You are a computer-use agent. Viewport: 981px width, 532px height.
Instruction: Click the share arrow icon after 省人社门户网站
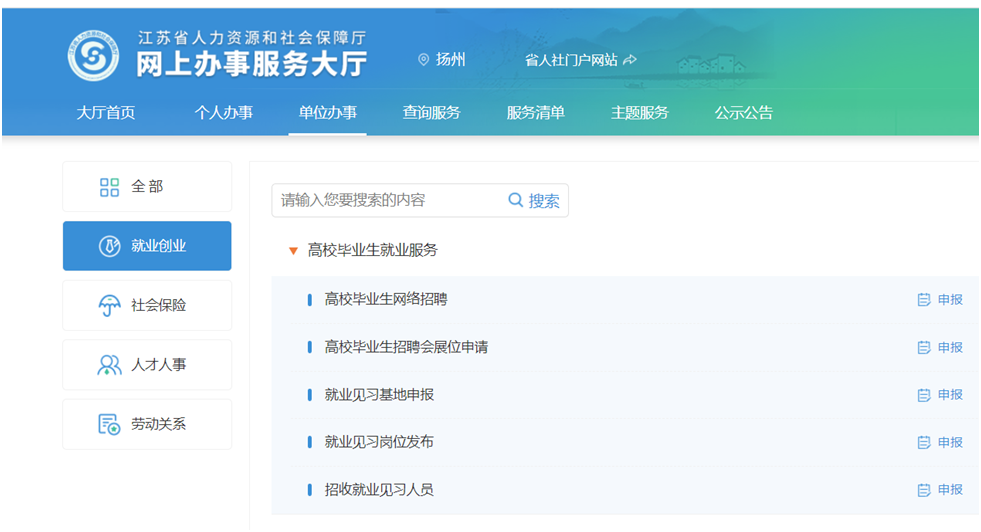click(x=630, y=60)
